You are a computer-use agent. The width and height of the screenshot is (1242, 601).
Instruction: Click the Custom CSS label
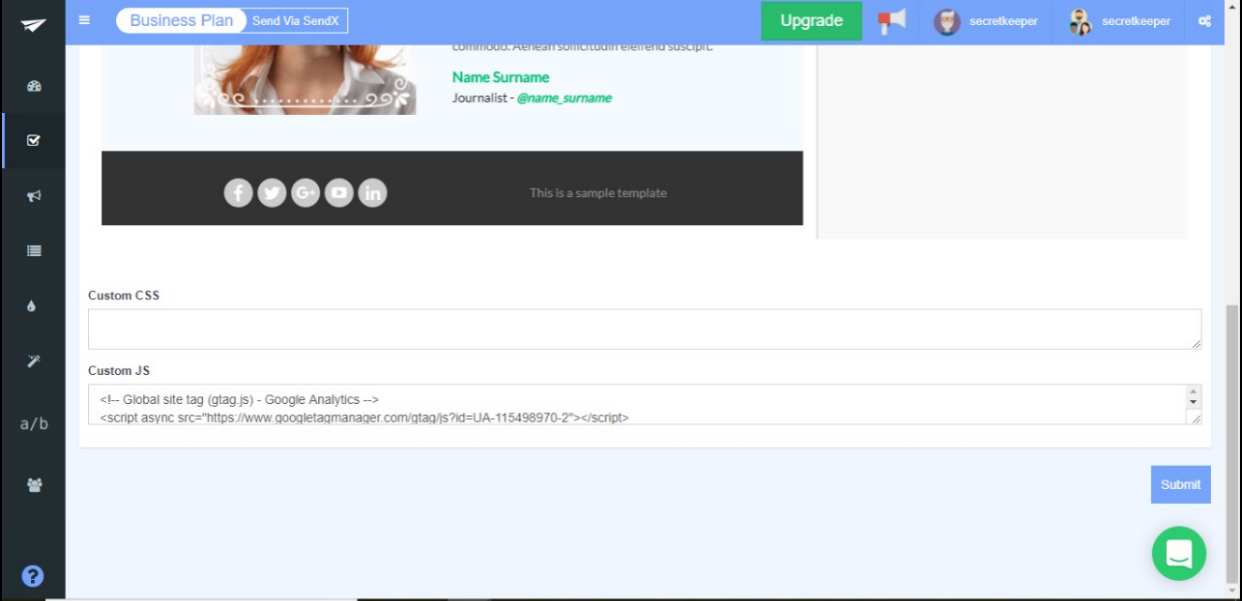pos(124,295)
